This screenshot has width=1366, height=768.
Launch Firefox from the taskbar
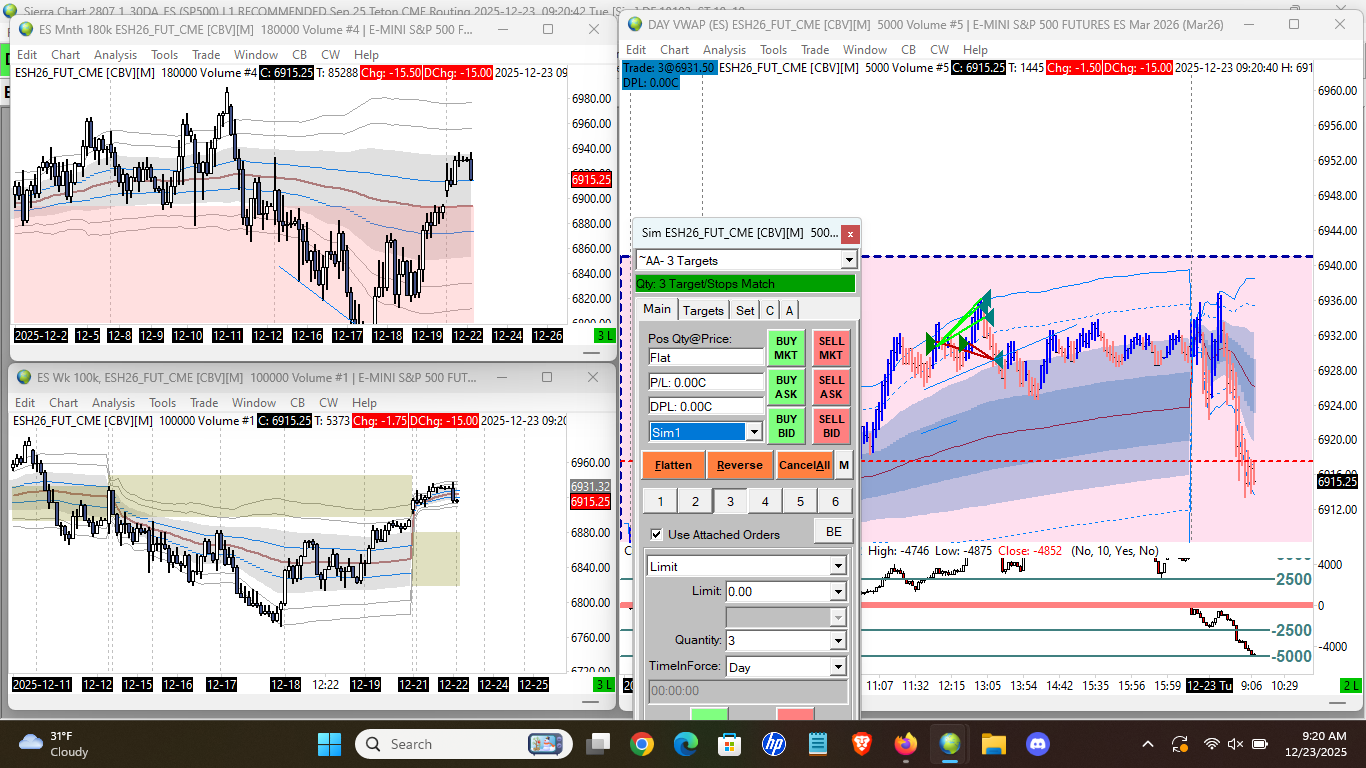[x=906, y=744]
